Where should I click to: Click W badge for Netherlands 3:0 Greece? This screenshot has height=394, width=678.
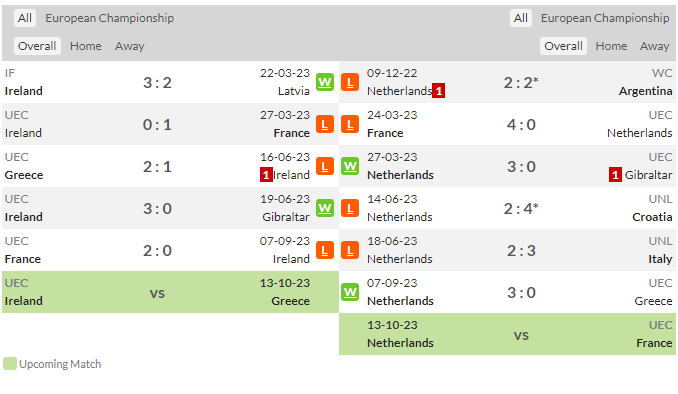350,292
